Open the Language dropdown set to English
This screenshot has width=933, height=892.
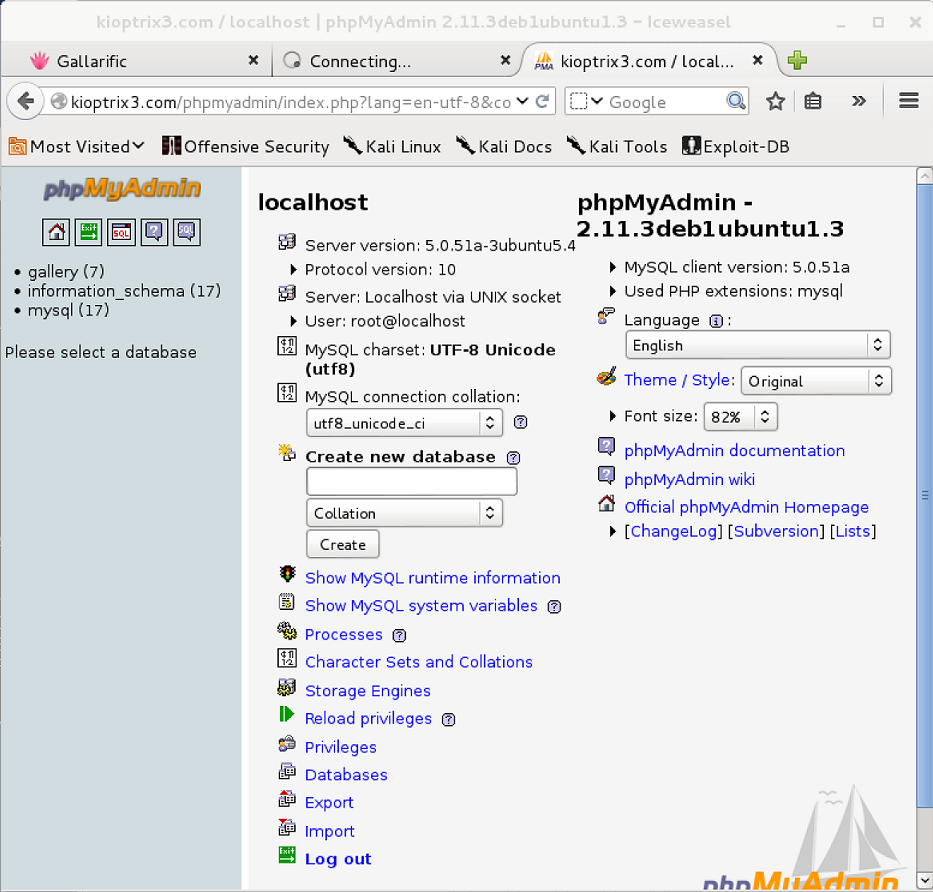coord(758,345)
